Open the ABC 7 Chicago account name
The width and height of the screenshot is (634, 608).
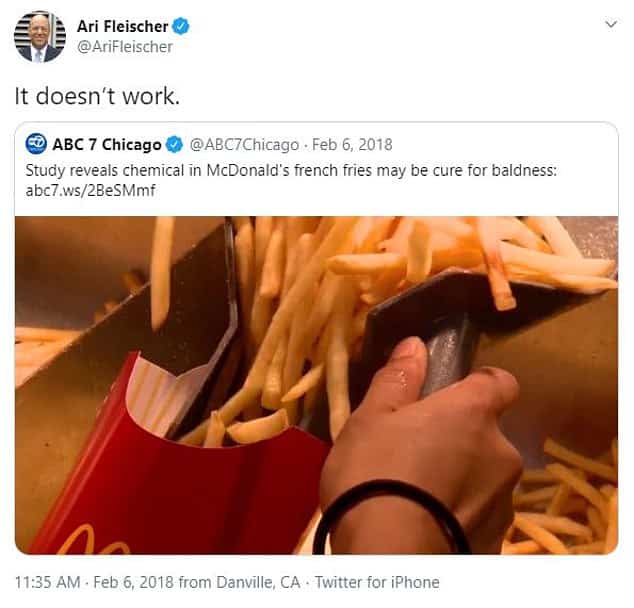(x=107, y=144)
